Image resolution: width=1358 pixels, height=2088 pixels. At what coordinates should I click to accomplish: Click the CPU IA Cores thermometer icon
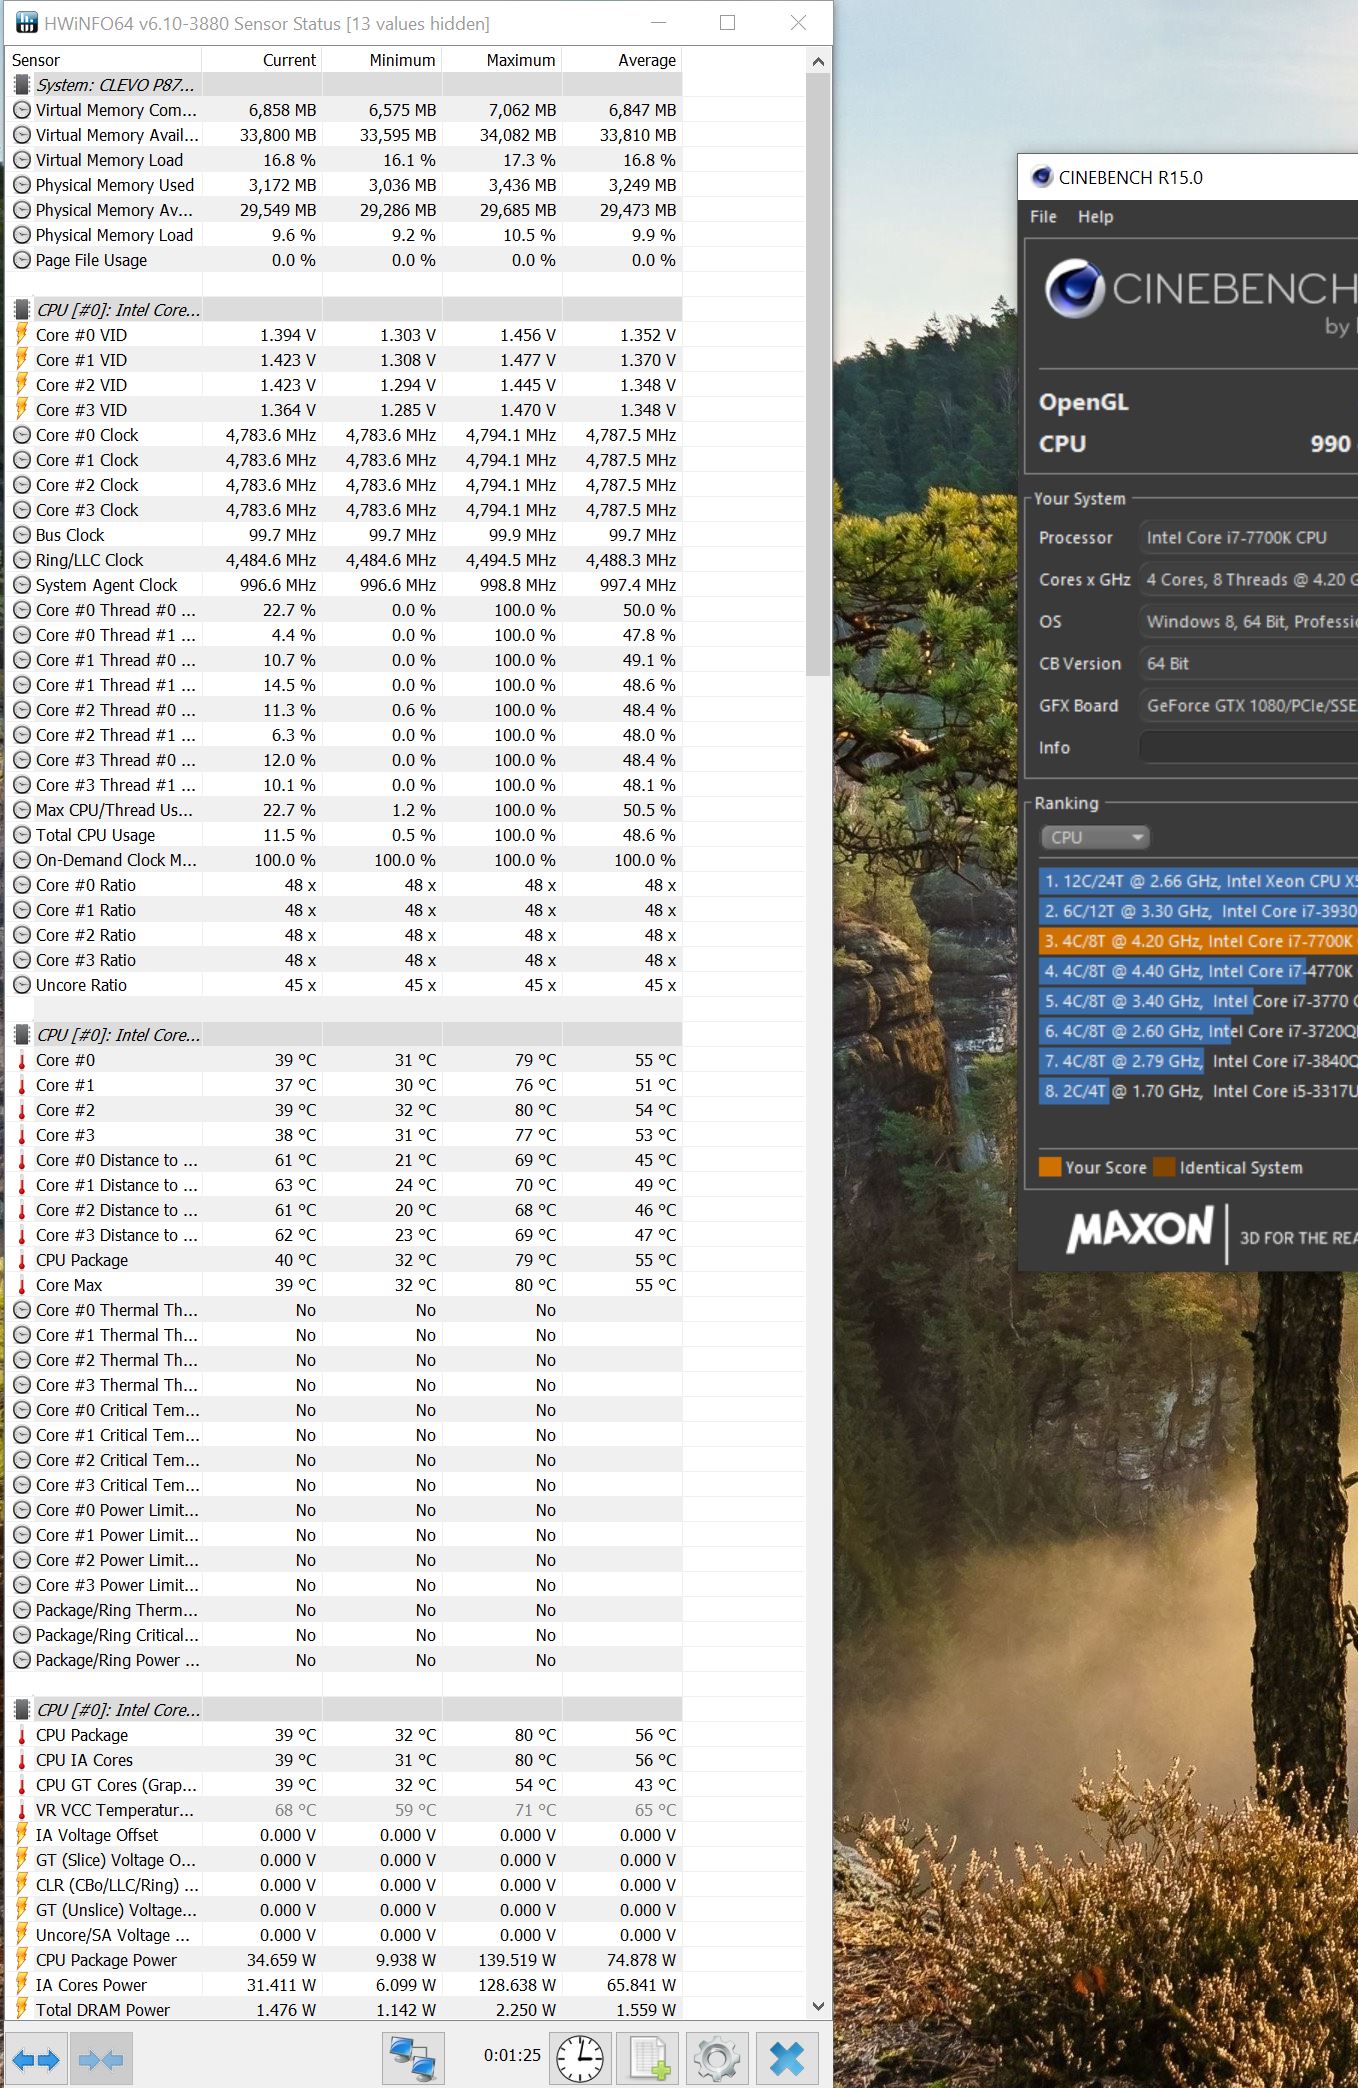pyautogui.click(x=22, y=1760)
